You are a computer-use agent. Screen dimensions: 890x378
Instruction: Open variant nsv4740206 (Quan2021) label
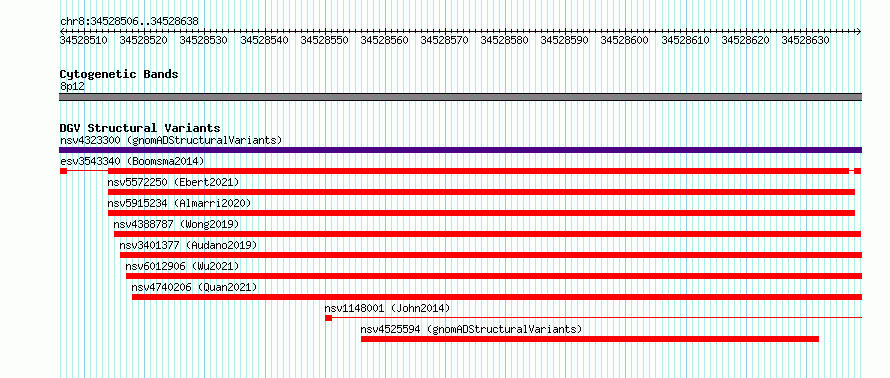coord(194,287)
